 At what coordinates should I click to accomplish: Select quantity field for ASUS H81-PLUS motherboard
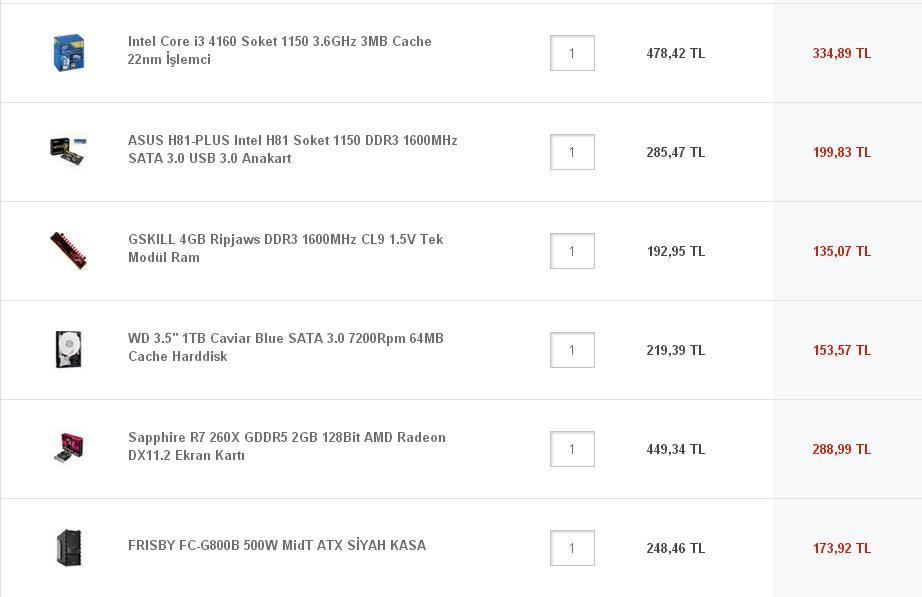click(x=572, y=152)
